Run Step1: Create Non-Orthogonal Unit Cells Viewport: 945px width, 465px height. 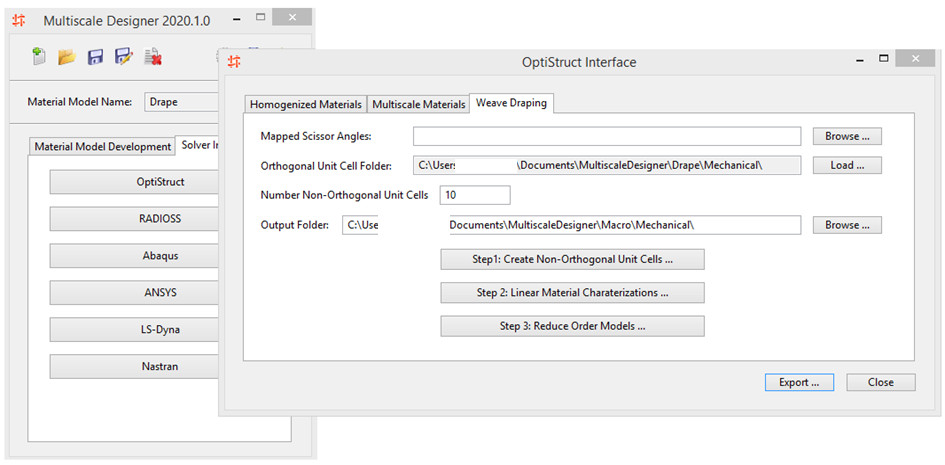tap(572, 260)
